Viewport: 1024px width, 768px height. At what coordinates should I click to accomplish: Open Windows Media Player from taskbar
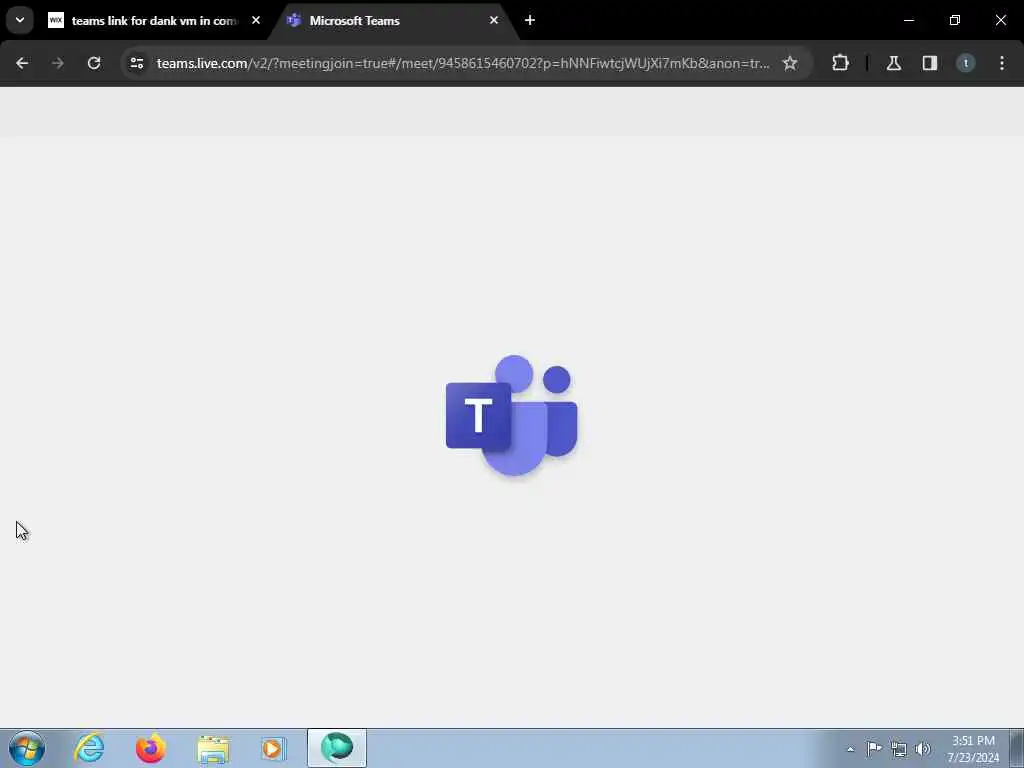(x=273, y=748)
